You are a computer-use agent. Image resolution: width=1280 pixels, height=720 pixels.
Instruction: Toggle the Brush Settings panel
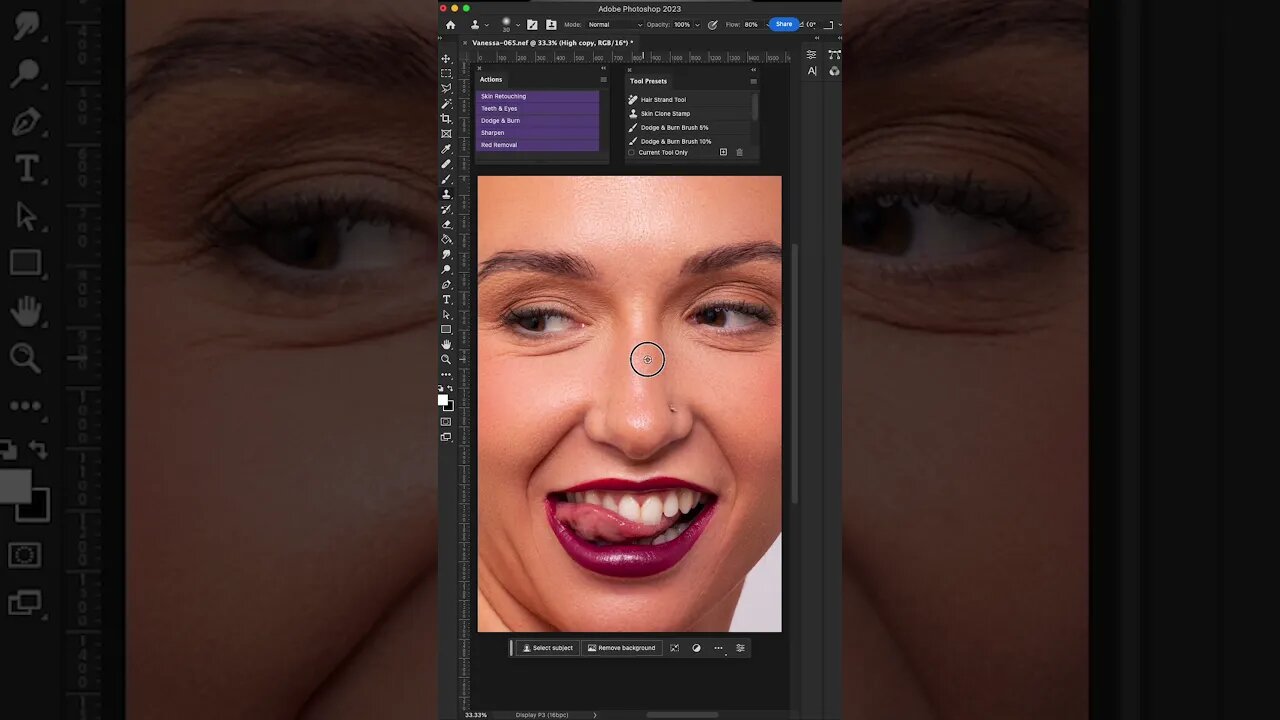click(532, 24)
